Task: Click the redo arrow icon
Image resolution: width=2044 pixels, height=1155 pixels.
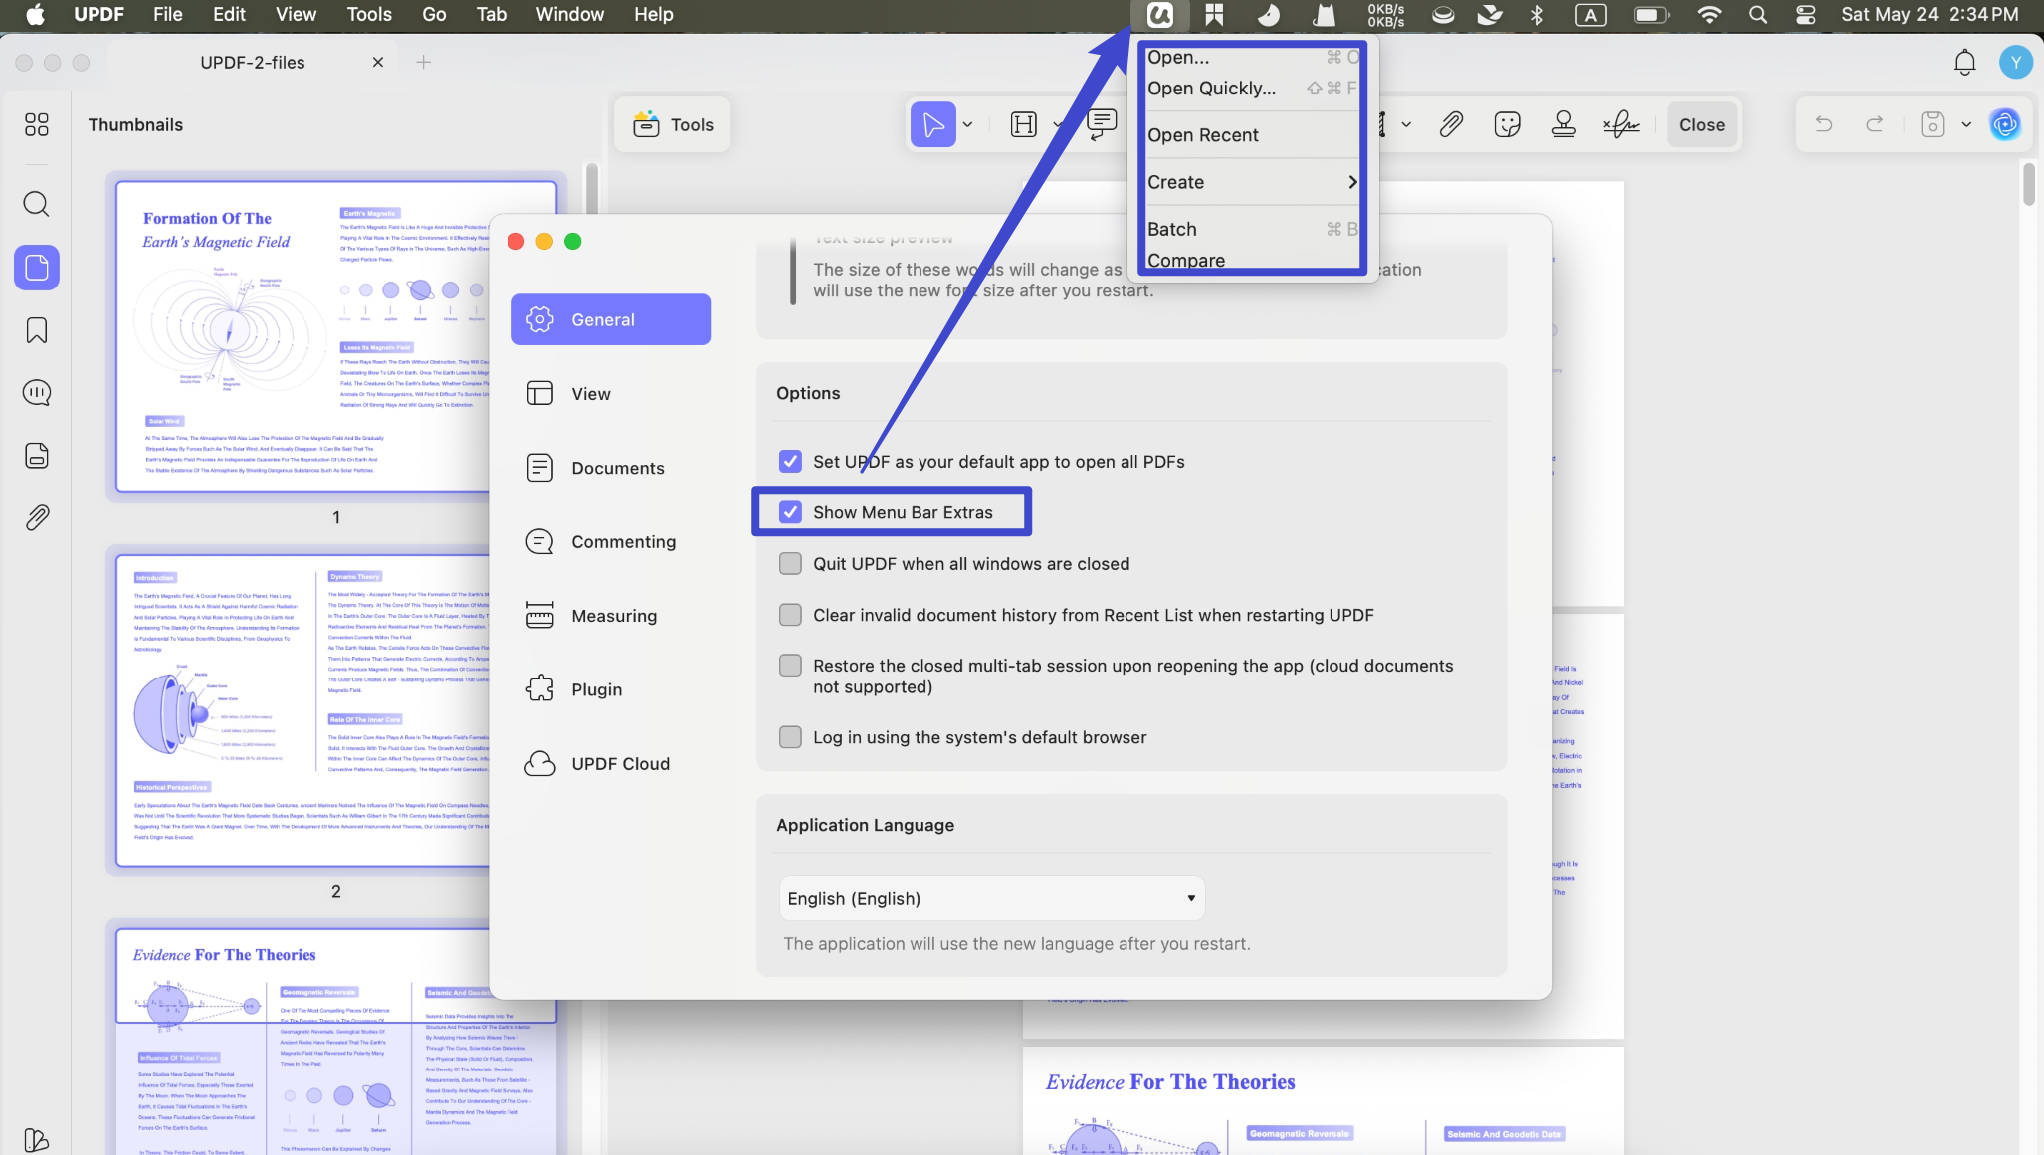Action: [1875, 124]
